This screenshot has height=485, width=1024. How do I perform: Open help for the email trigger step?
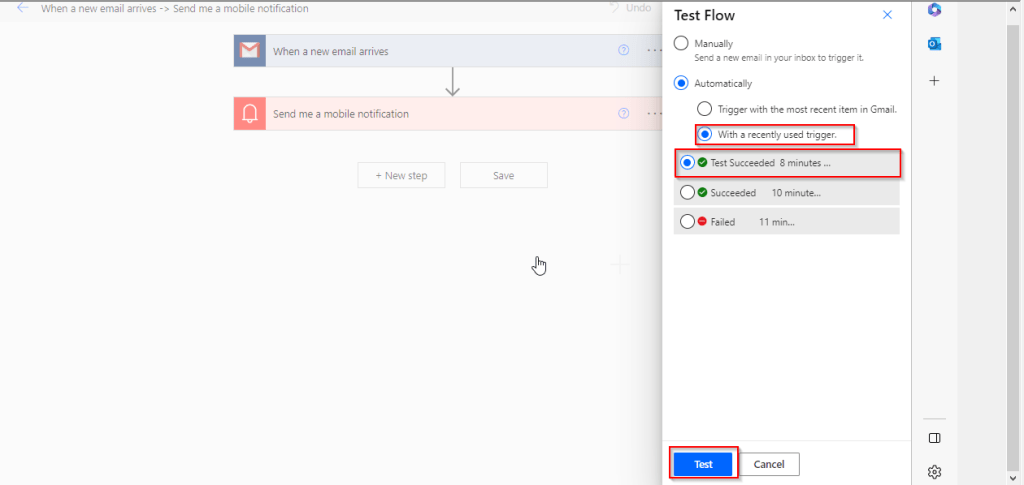[x=624, y=50]
